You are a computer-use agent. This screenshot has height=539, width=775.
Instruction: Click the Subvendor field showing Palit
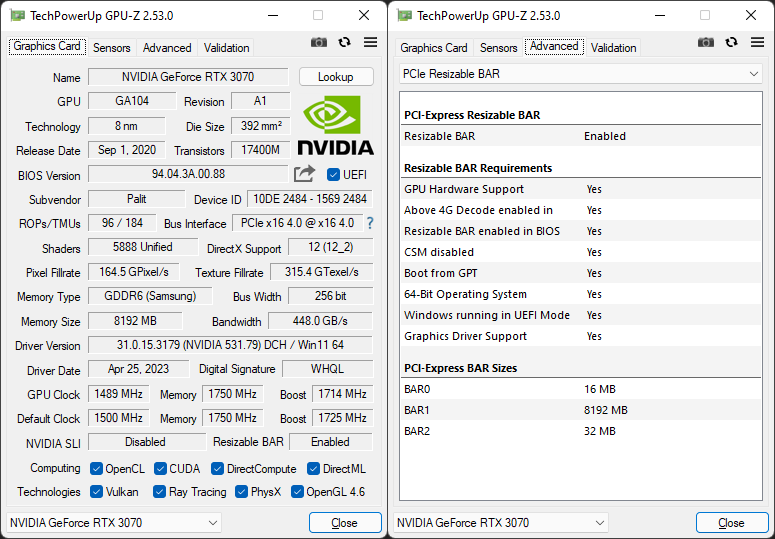point(136,199)
